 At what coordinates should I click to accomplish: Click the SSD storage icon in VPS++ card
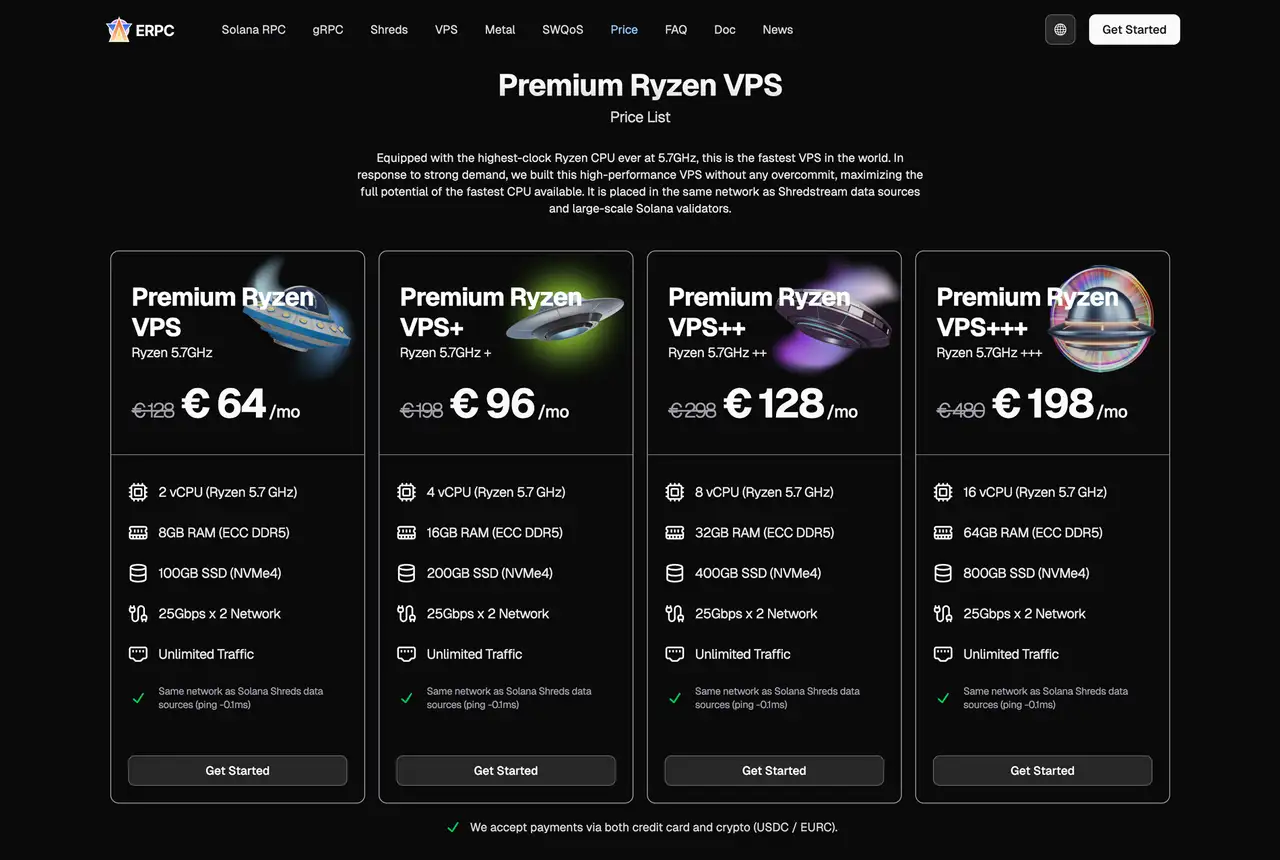tap(675, 573)
